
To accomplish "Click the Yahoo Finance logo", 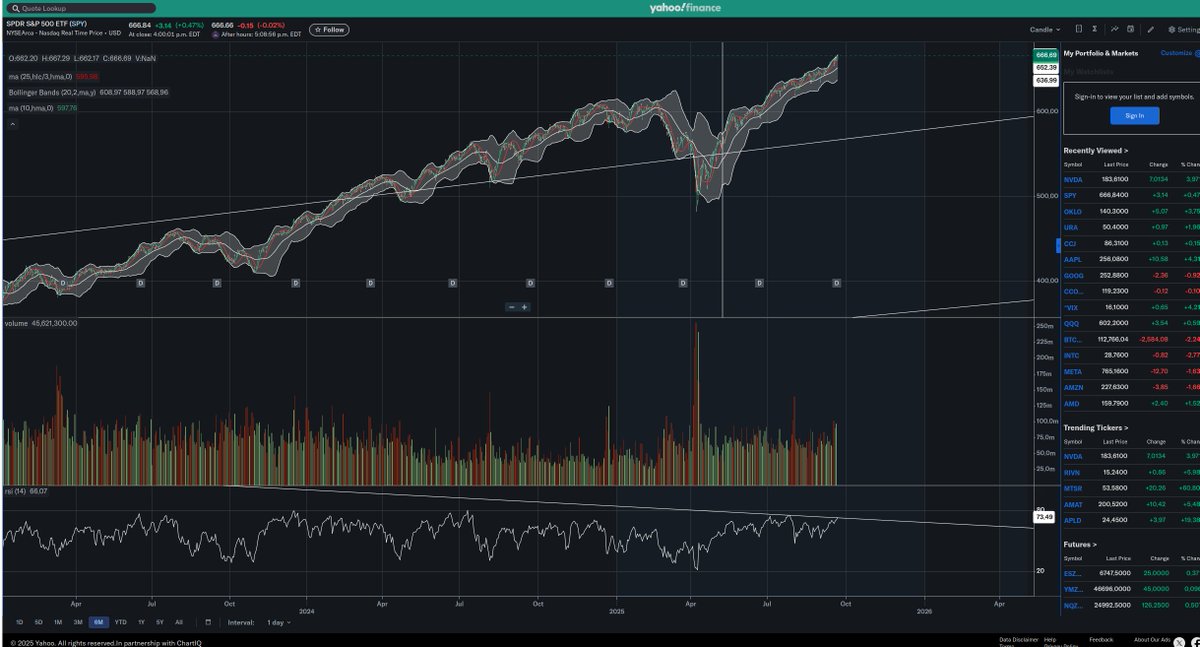I will point(685,8).
